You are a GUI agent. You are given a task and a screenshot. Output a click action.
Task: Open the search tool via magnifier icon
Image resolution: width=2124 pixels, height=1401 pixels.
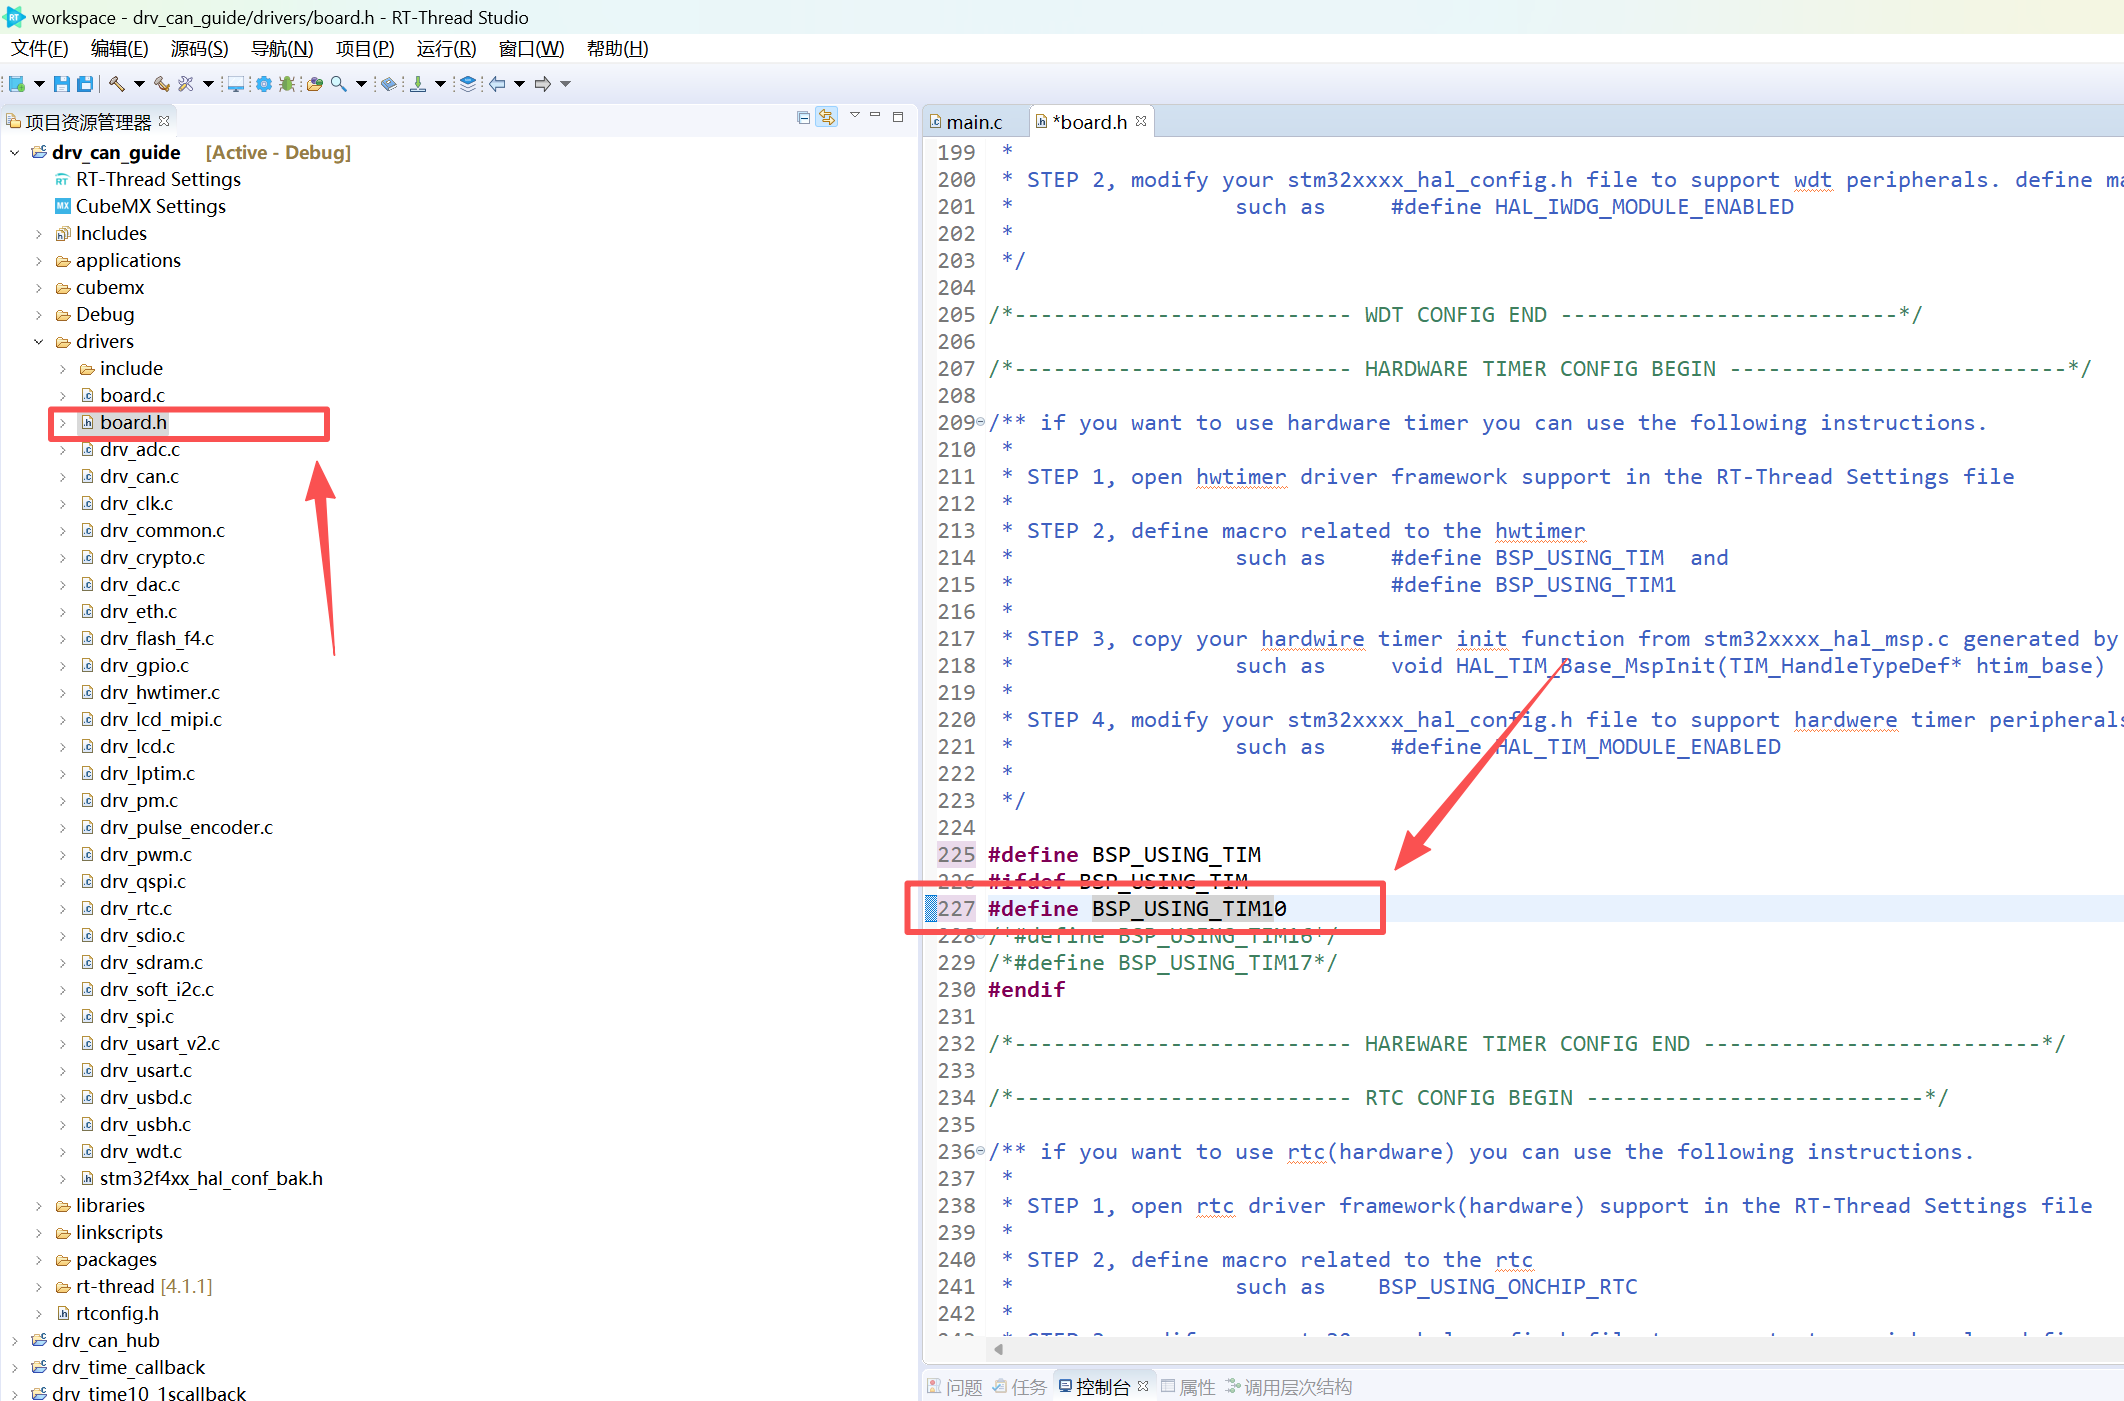pyautogui.click(x=339, y=84)
